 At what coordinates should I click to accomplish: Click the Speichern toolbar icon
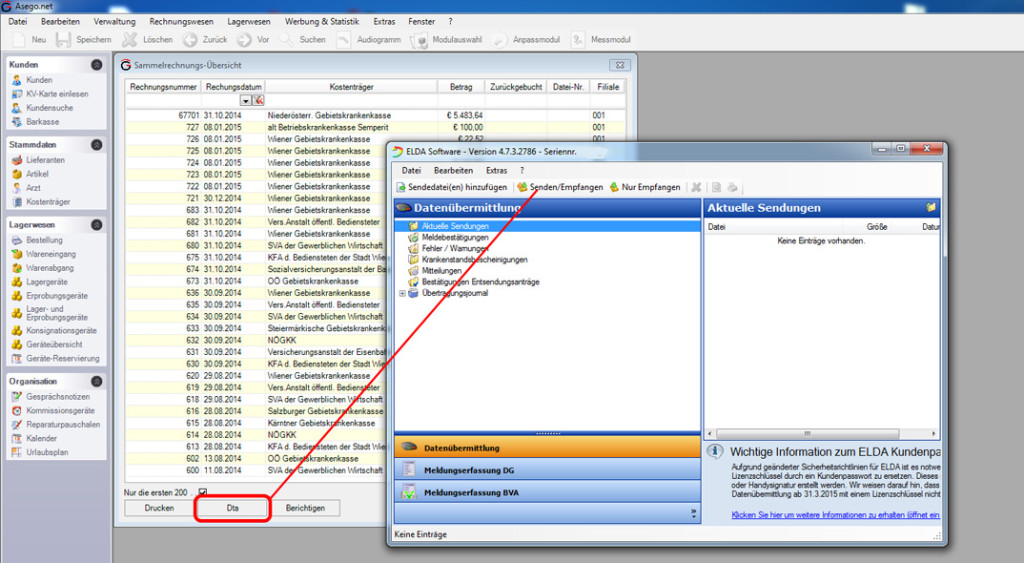click(x=63, y=40)
